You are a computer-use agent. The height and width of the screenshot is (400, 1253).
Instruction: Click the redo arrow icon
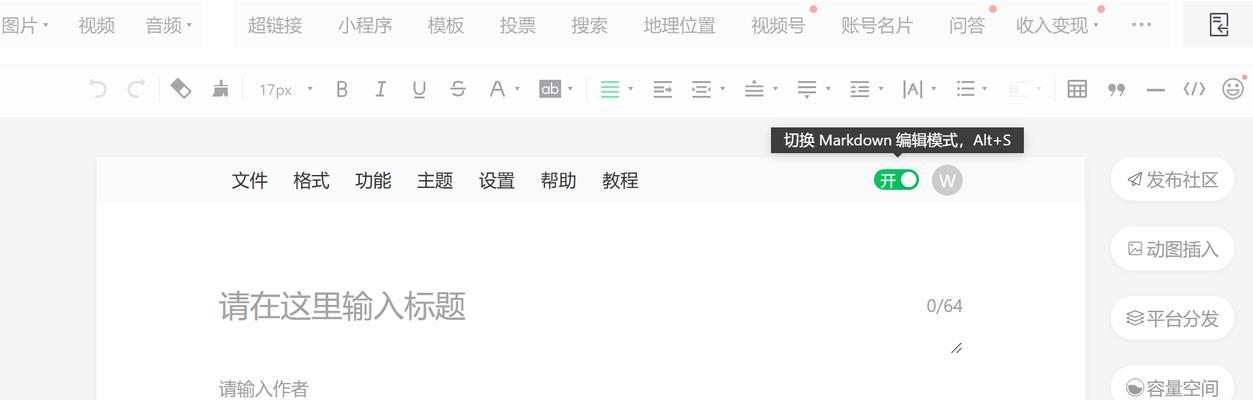136,89
